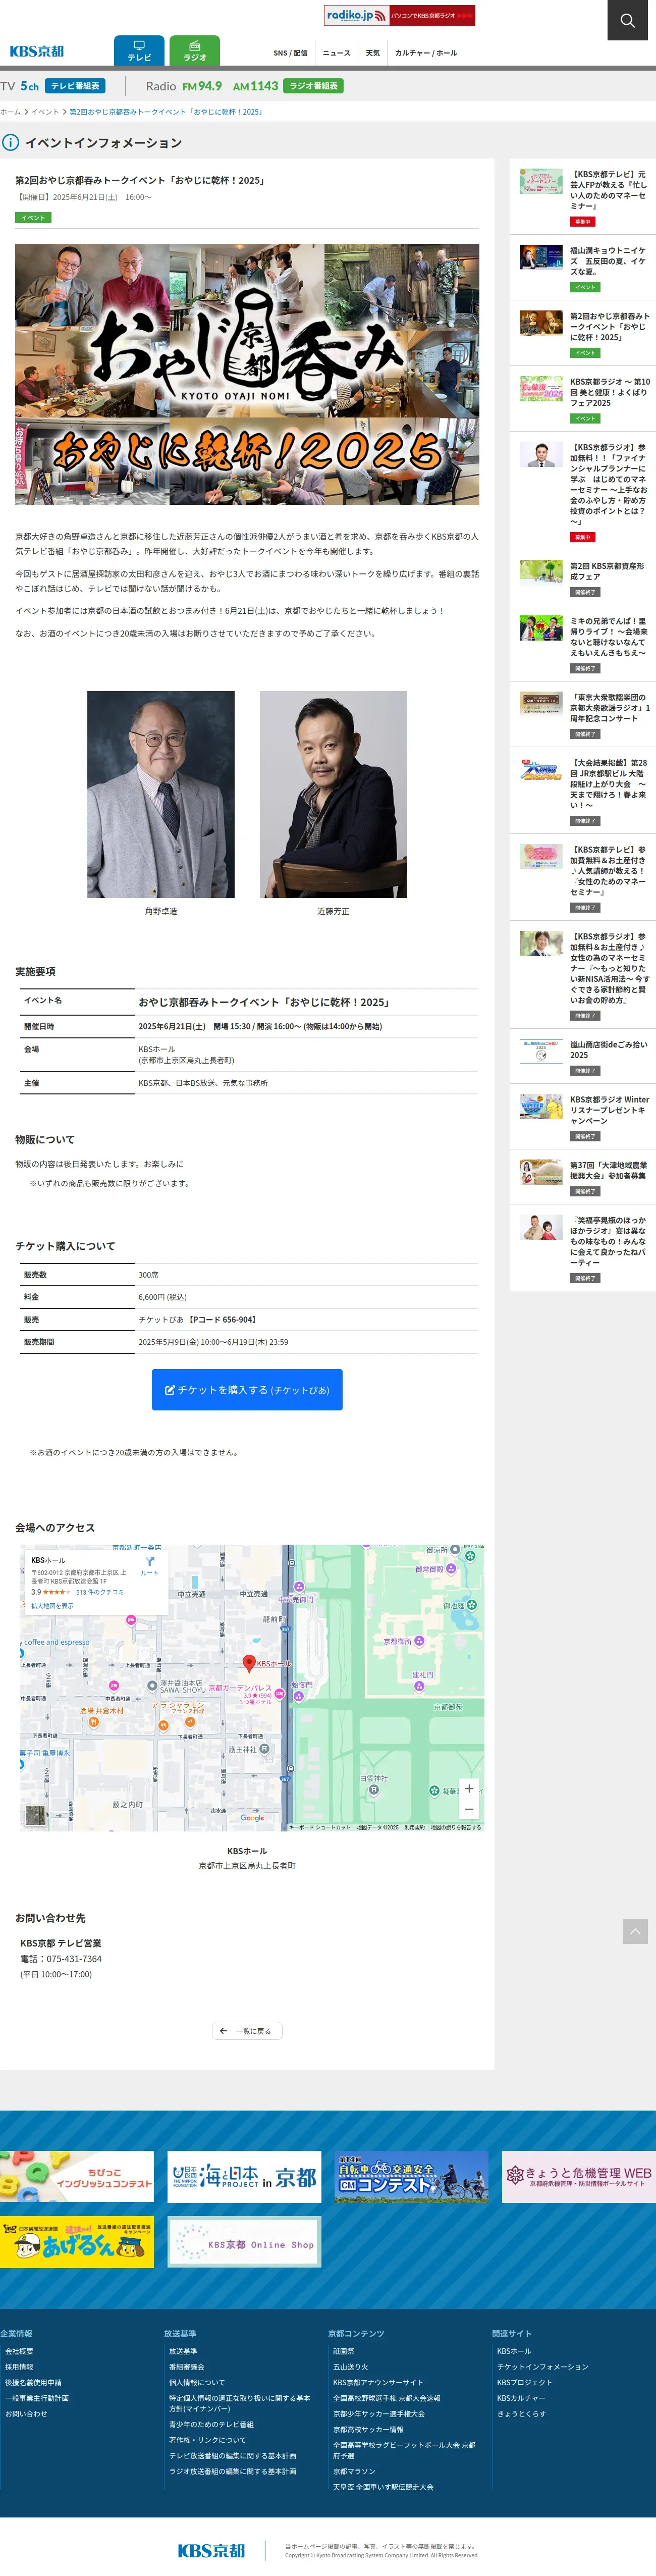656x2576 pixels.
Task: Open the search magnifier icon
Action: (627, 20)
